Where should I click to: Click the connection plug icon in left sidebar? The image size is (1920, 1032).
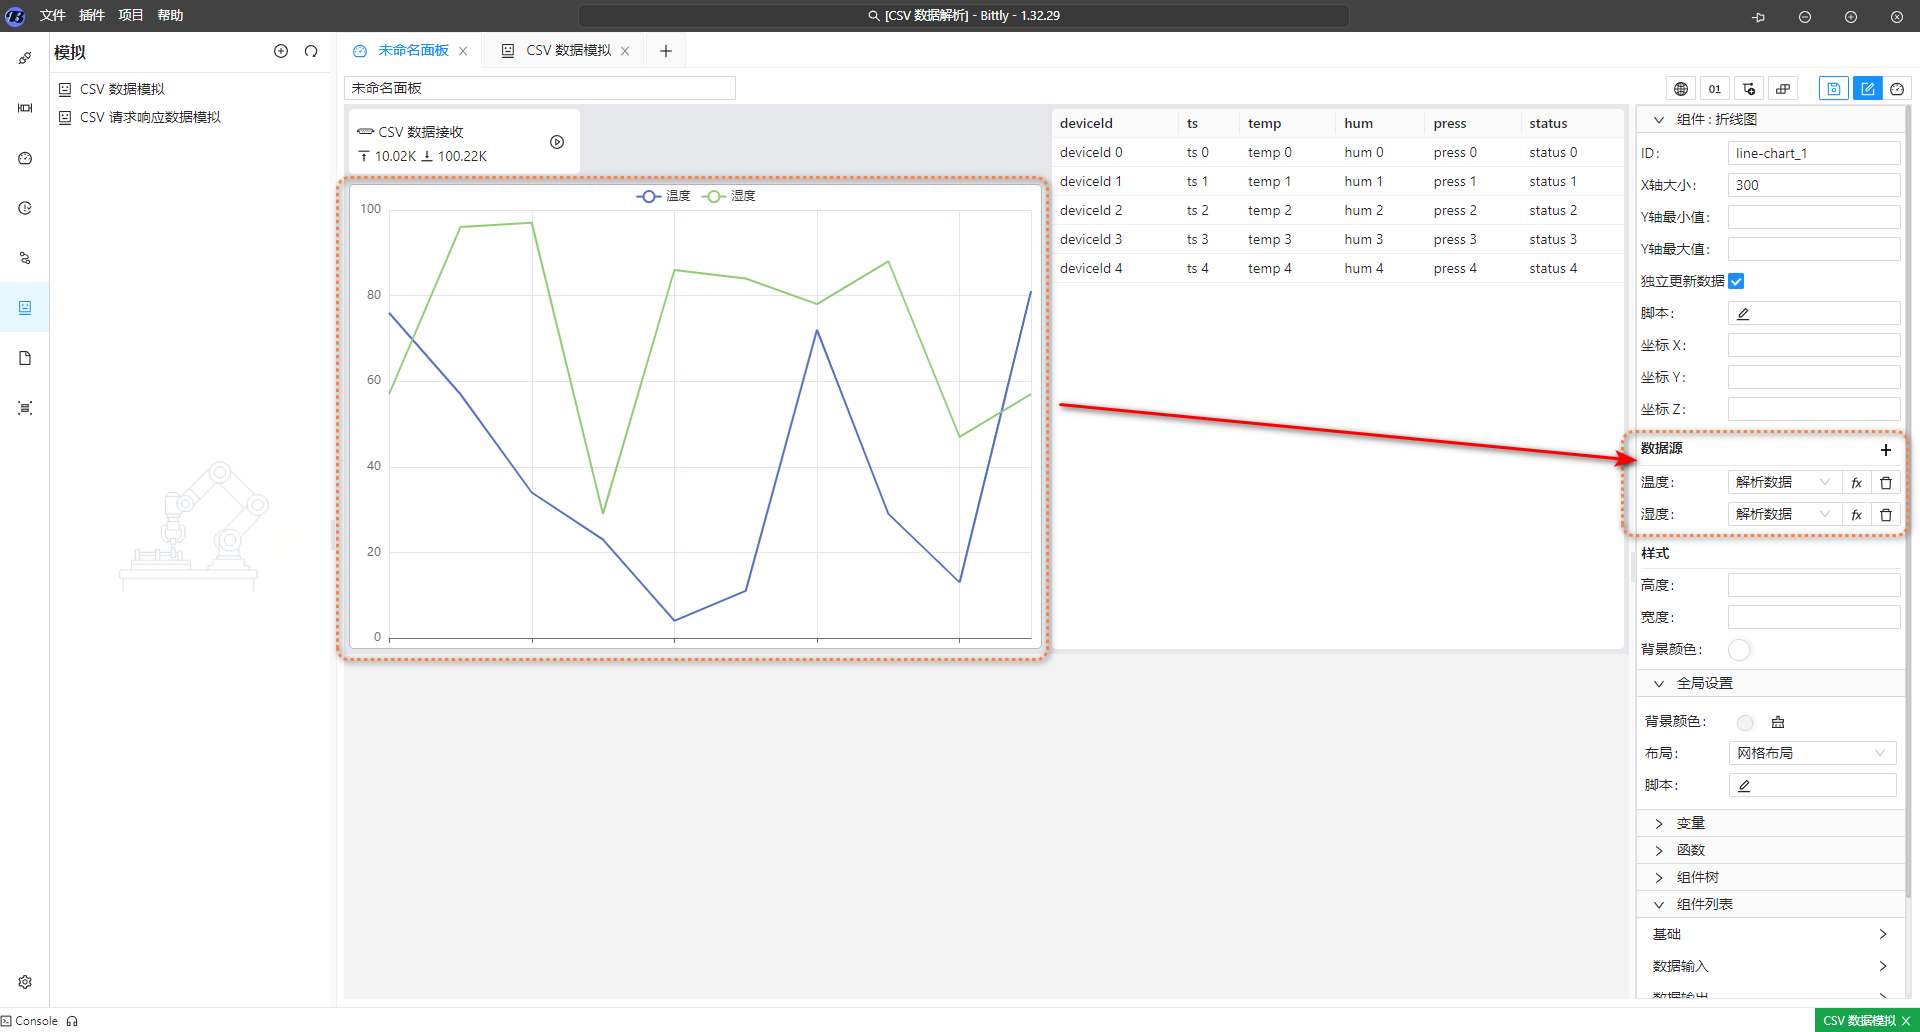pyautogui.click(x=25, y=58)
